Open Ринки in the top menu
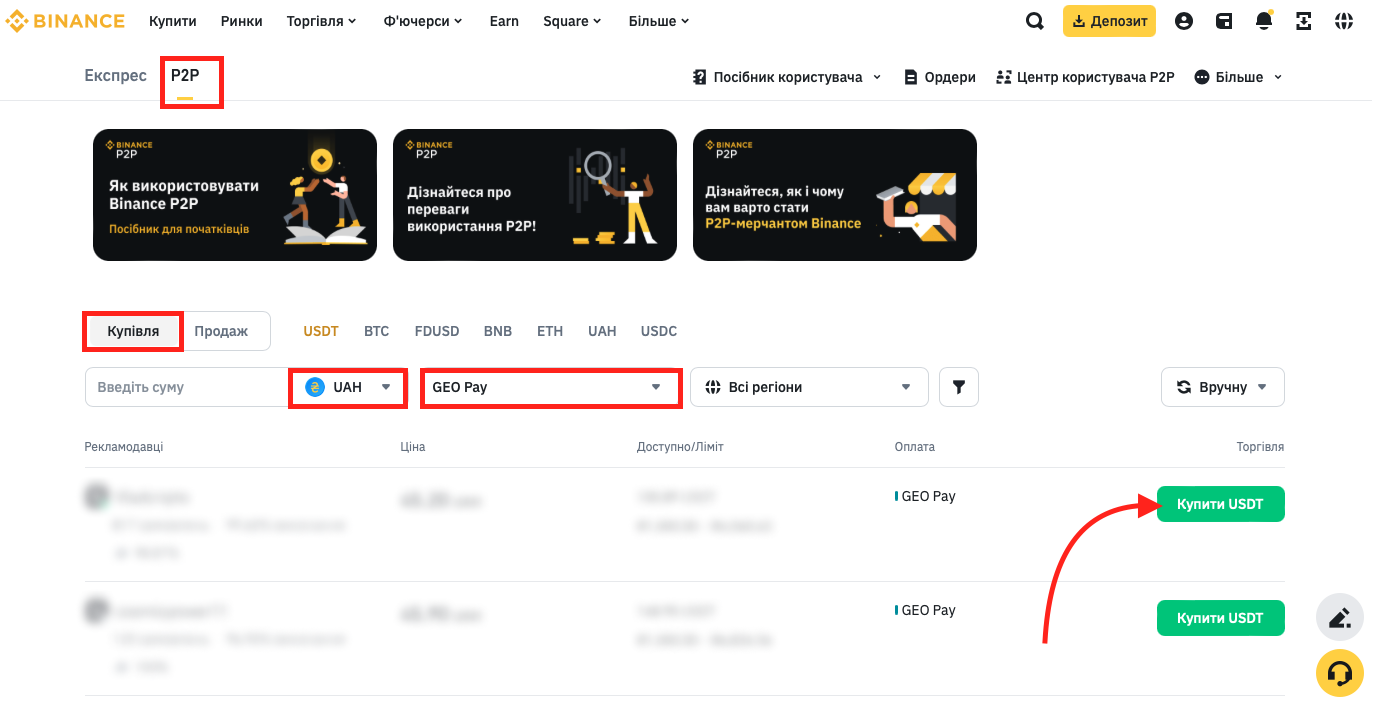This screenshot has height=705, width=1382. pos(243,21)
